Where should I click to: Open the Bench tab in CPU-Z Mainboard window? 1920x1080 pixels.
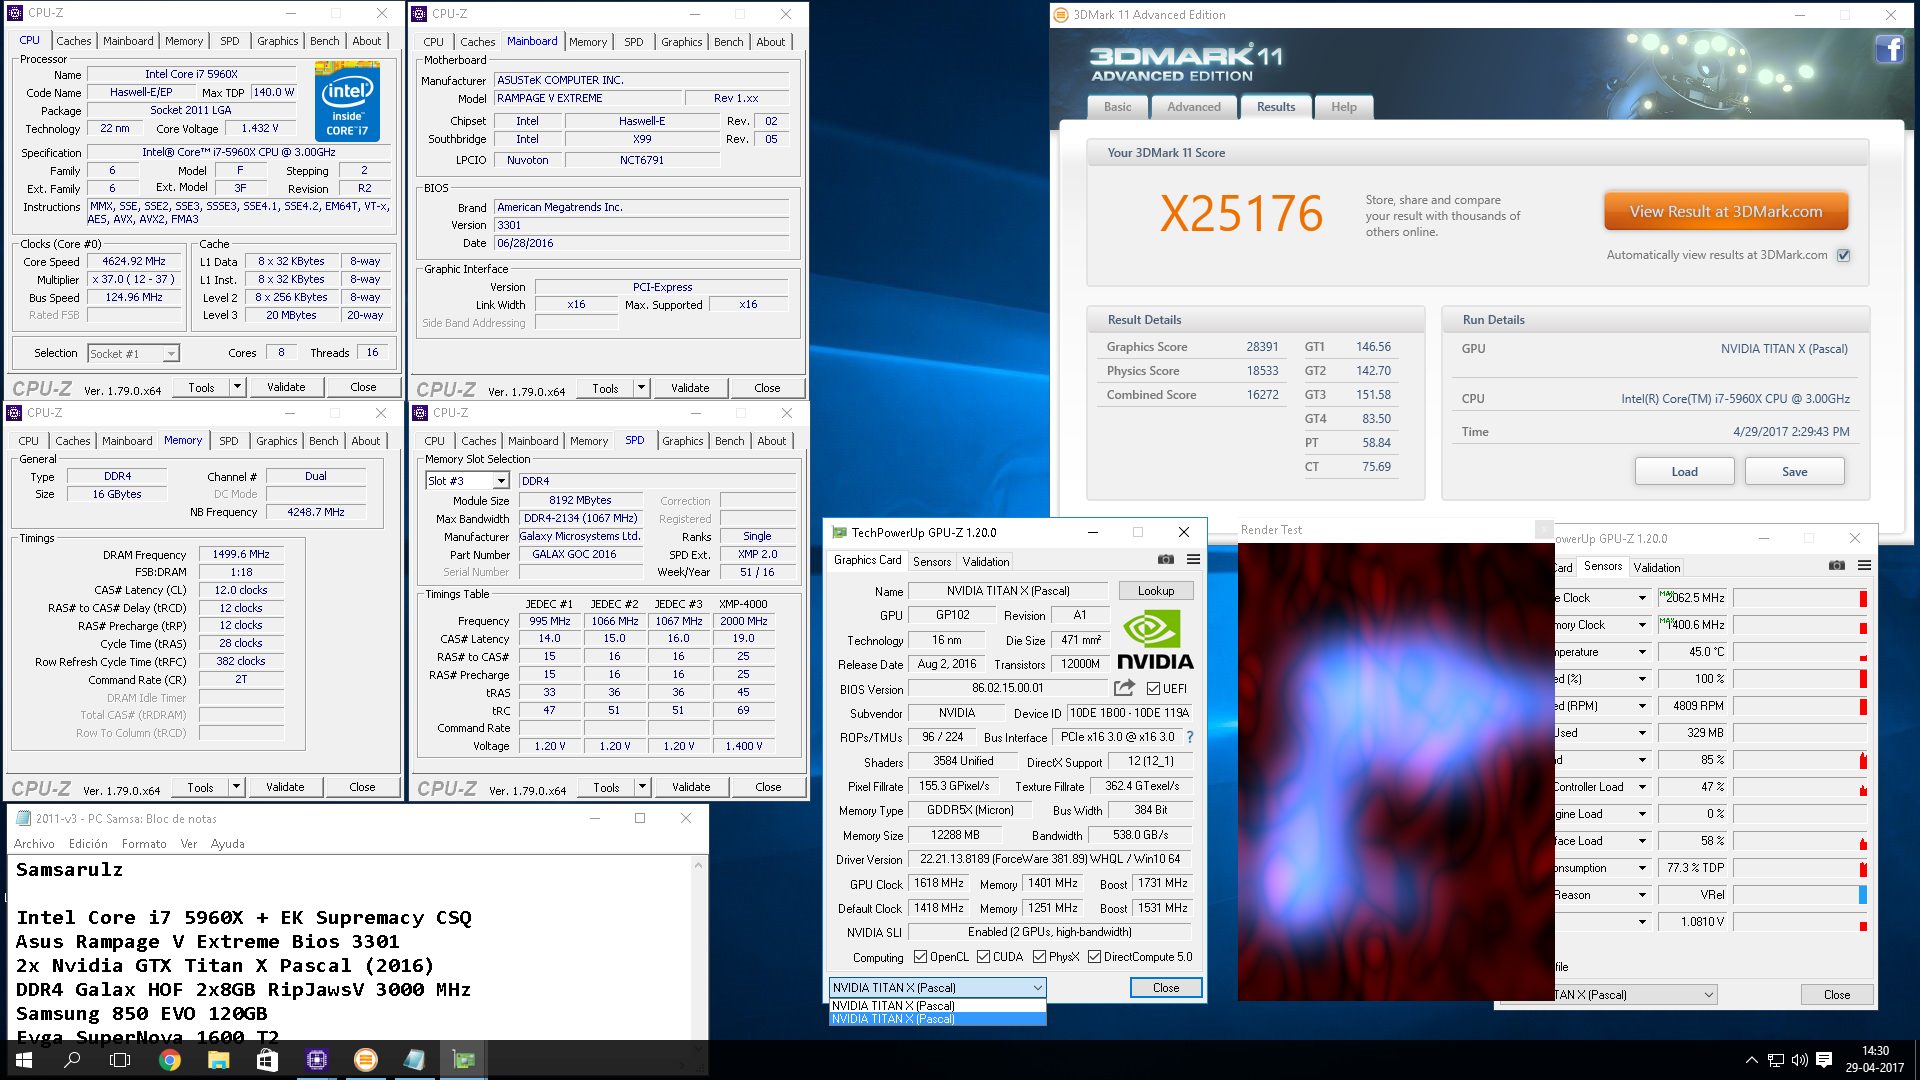(x=729, y=42)
